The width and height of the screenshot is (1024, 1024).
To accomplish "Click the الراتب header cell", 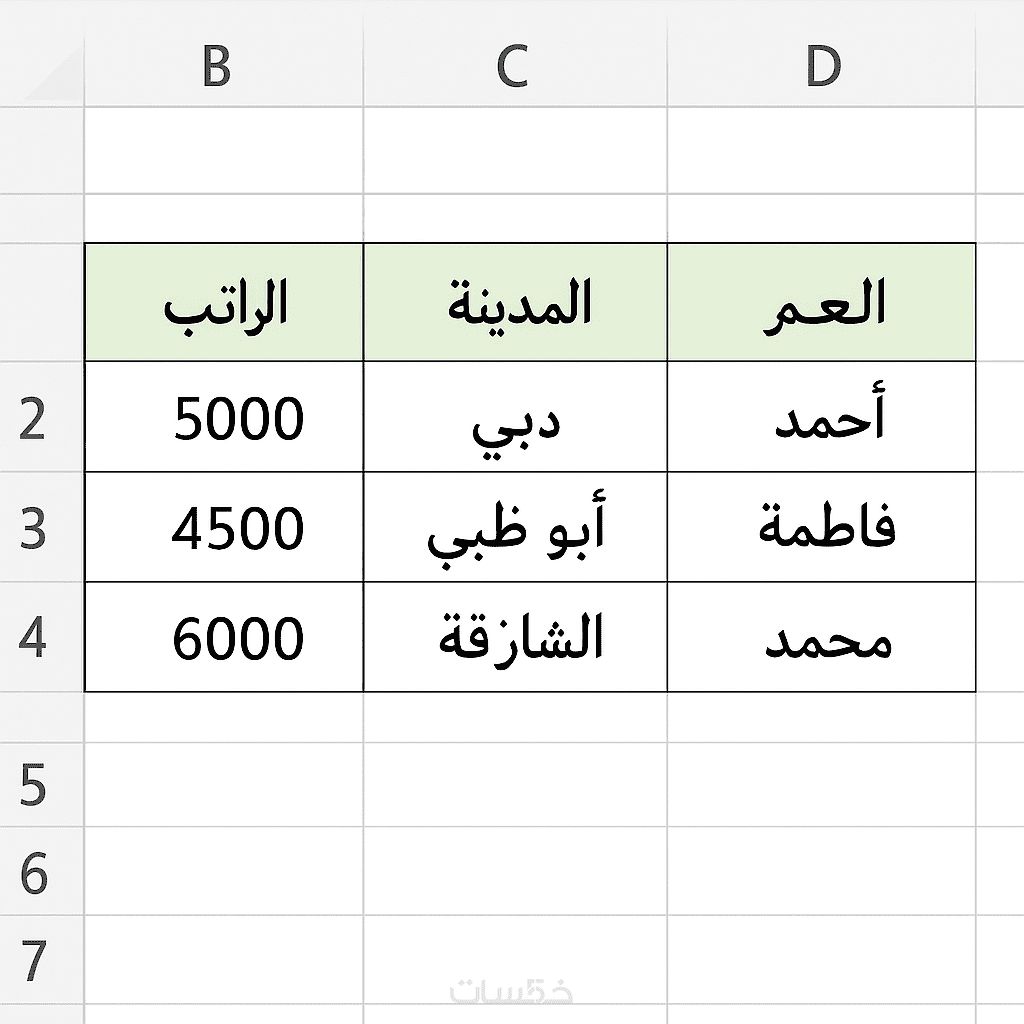I will pos(224,302).
